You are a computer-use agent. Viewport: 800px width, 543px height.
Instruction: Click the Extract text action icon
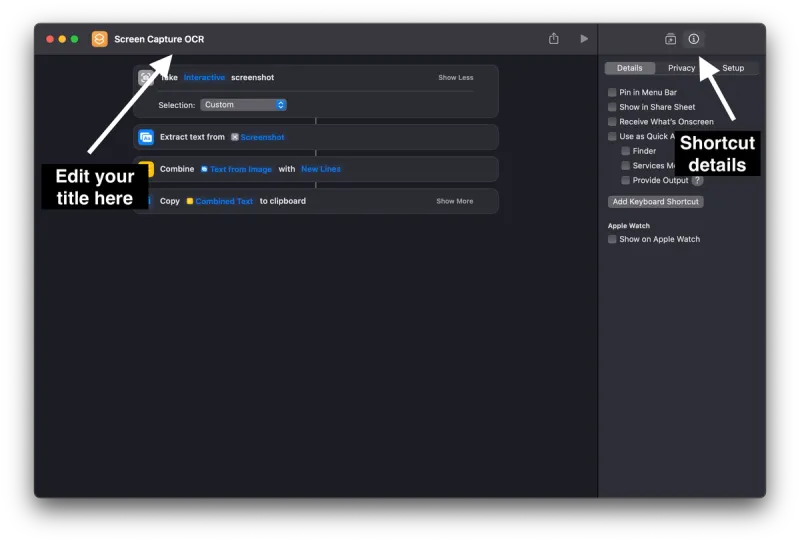(146, 137)
